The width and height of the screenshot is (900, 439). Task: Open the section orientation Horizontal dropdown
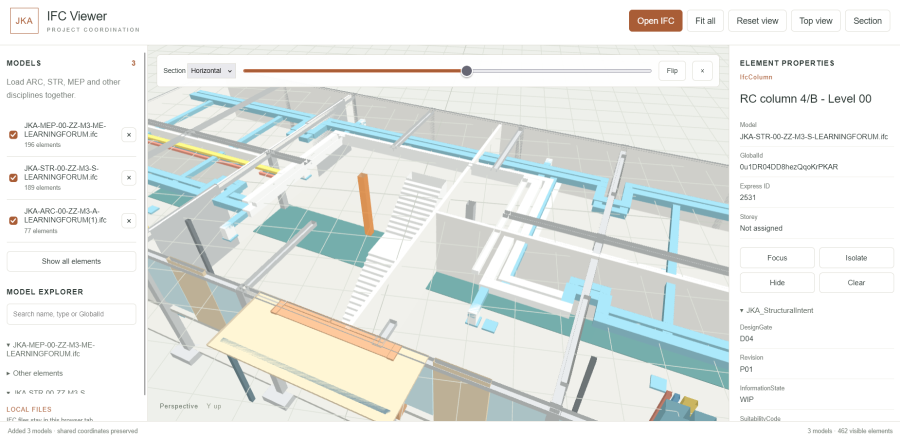click(211, 71)
